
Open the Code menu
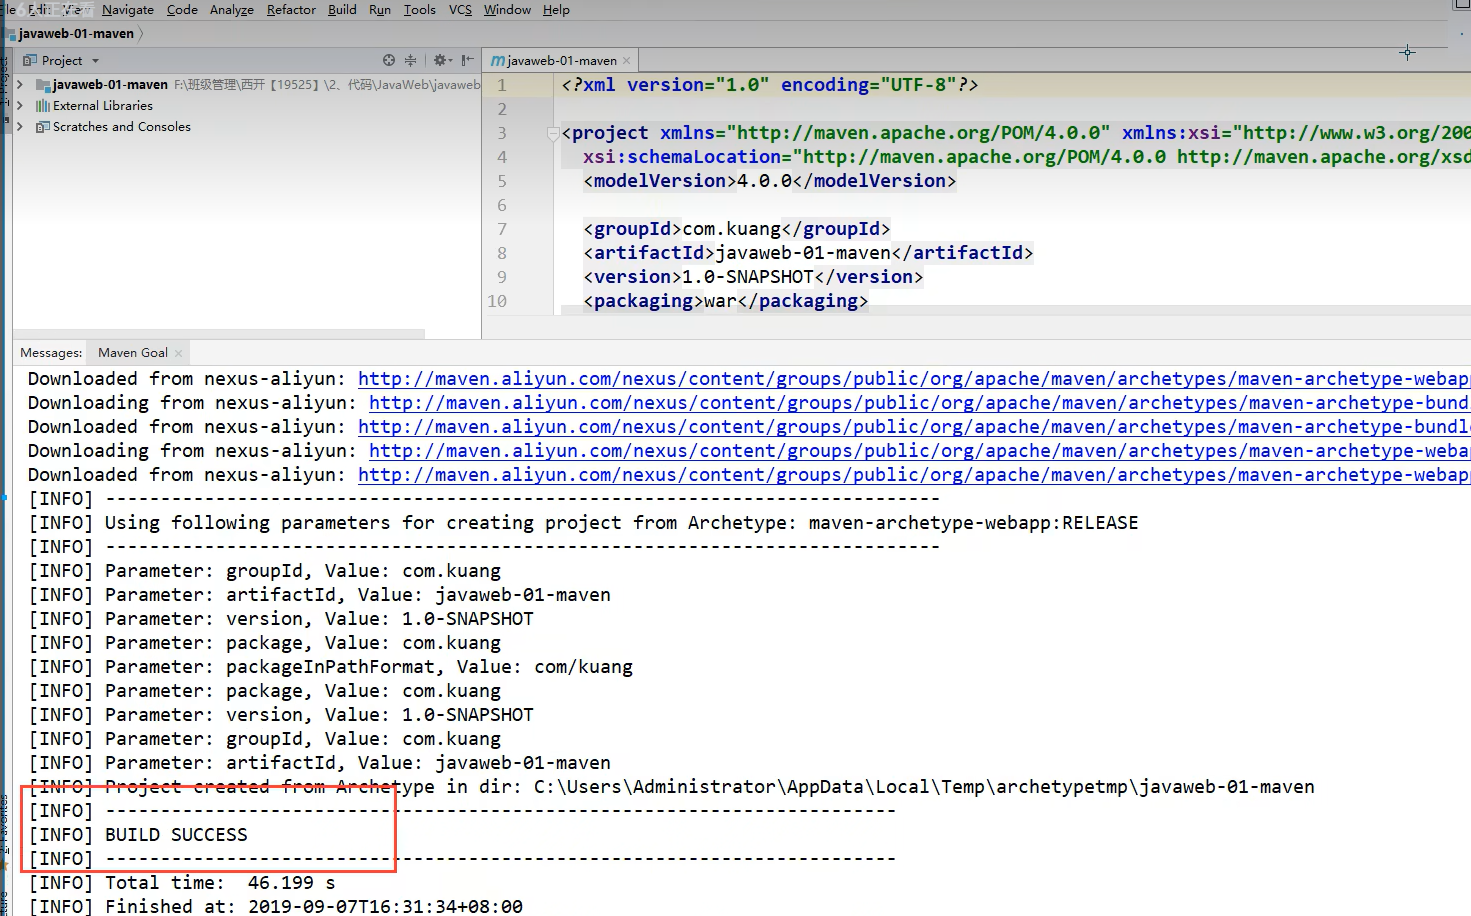(182, 10)
